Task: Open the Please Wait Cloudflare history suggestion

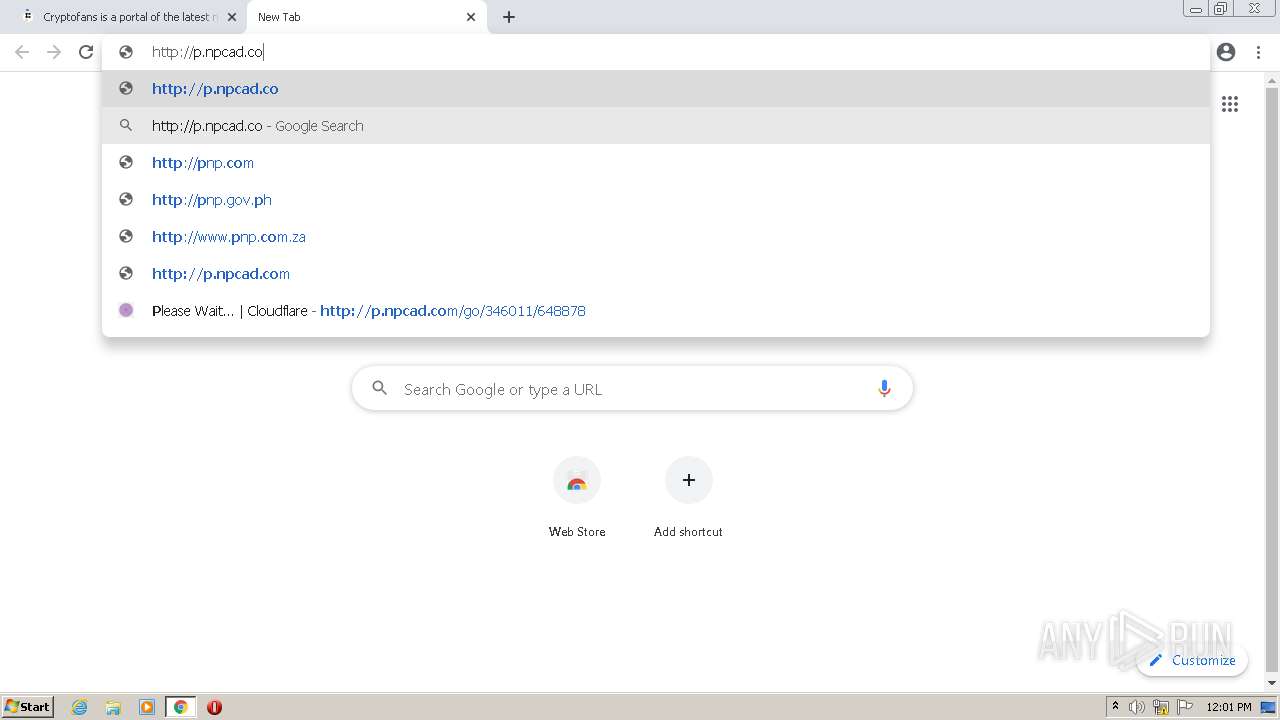Action: 656,311
